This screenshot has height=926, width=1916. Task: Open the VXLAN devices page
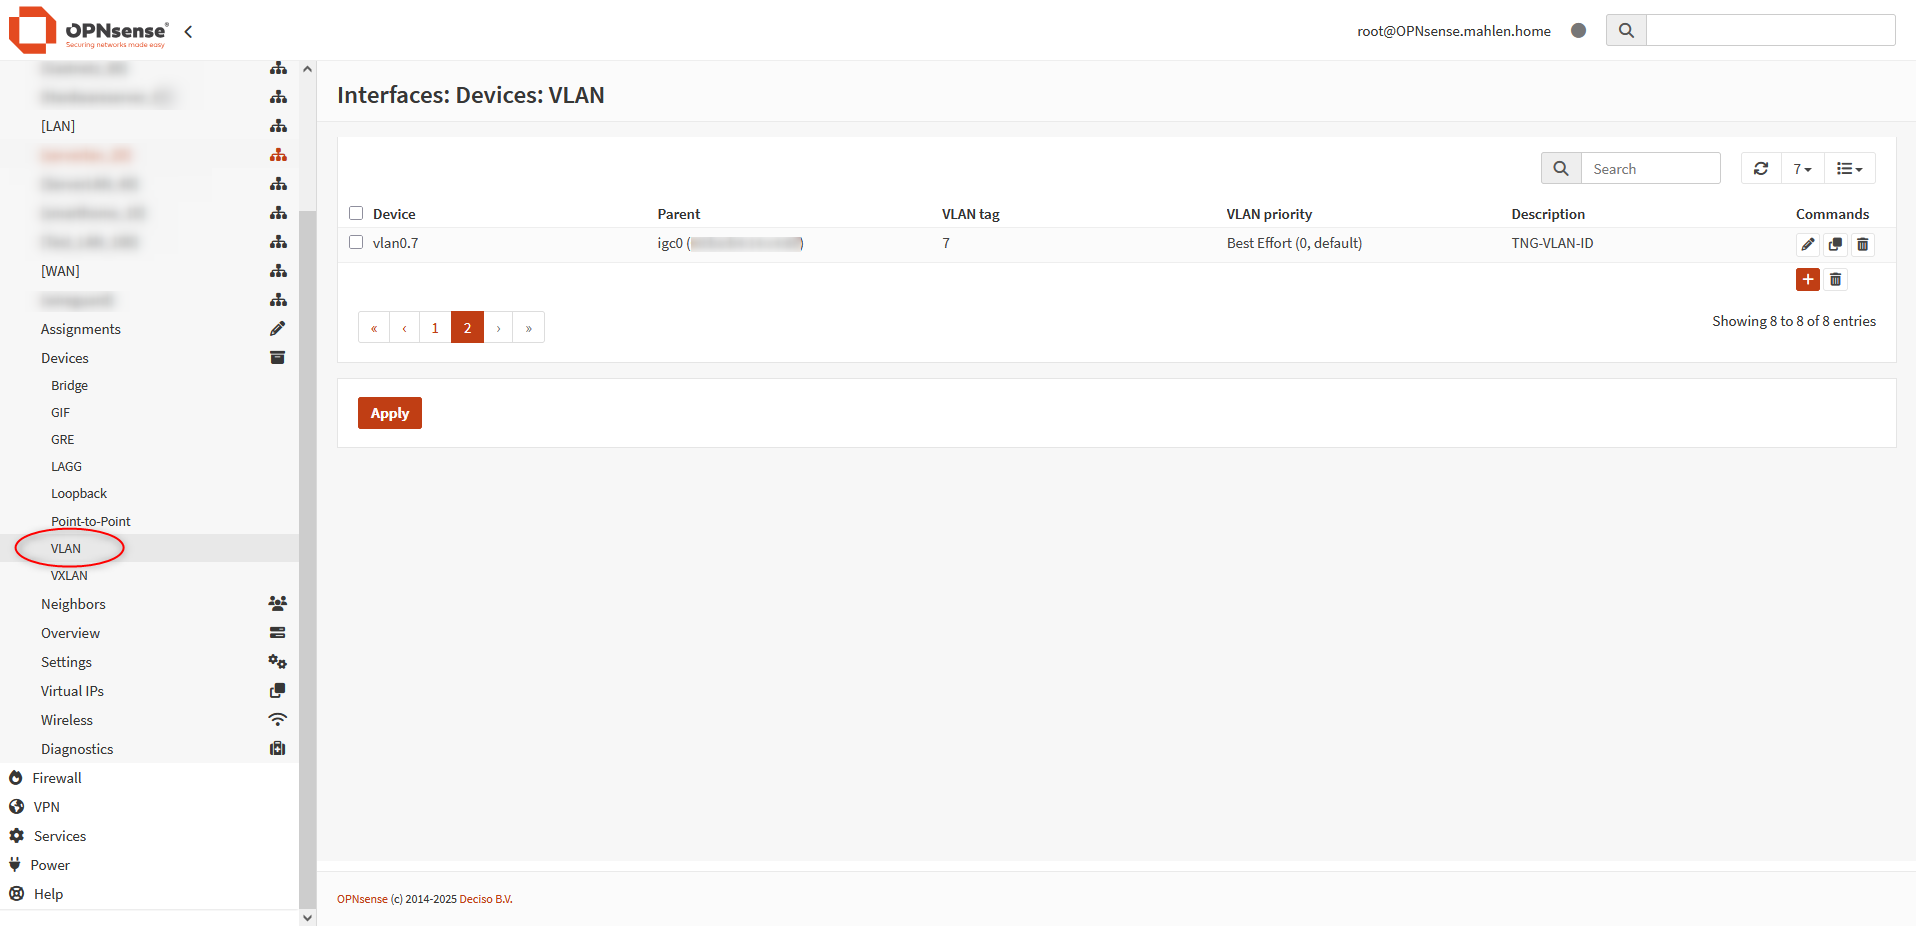tap(69, 576)
